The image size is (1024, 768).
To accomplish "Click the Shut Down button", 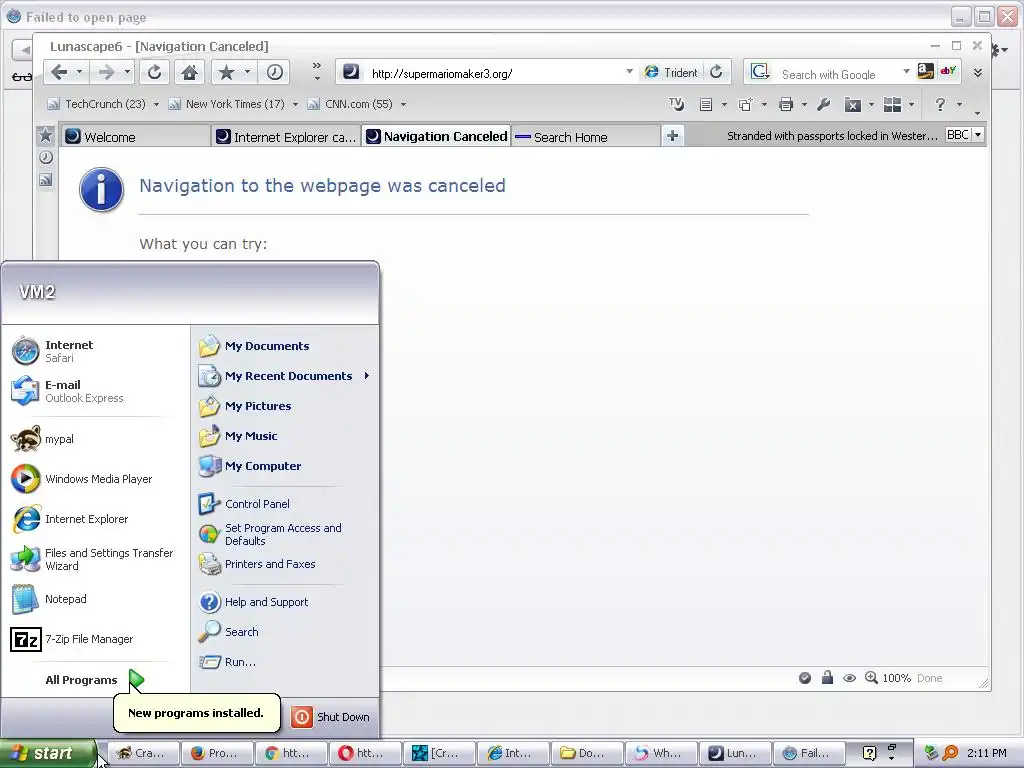I will [x=330, y=716].
